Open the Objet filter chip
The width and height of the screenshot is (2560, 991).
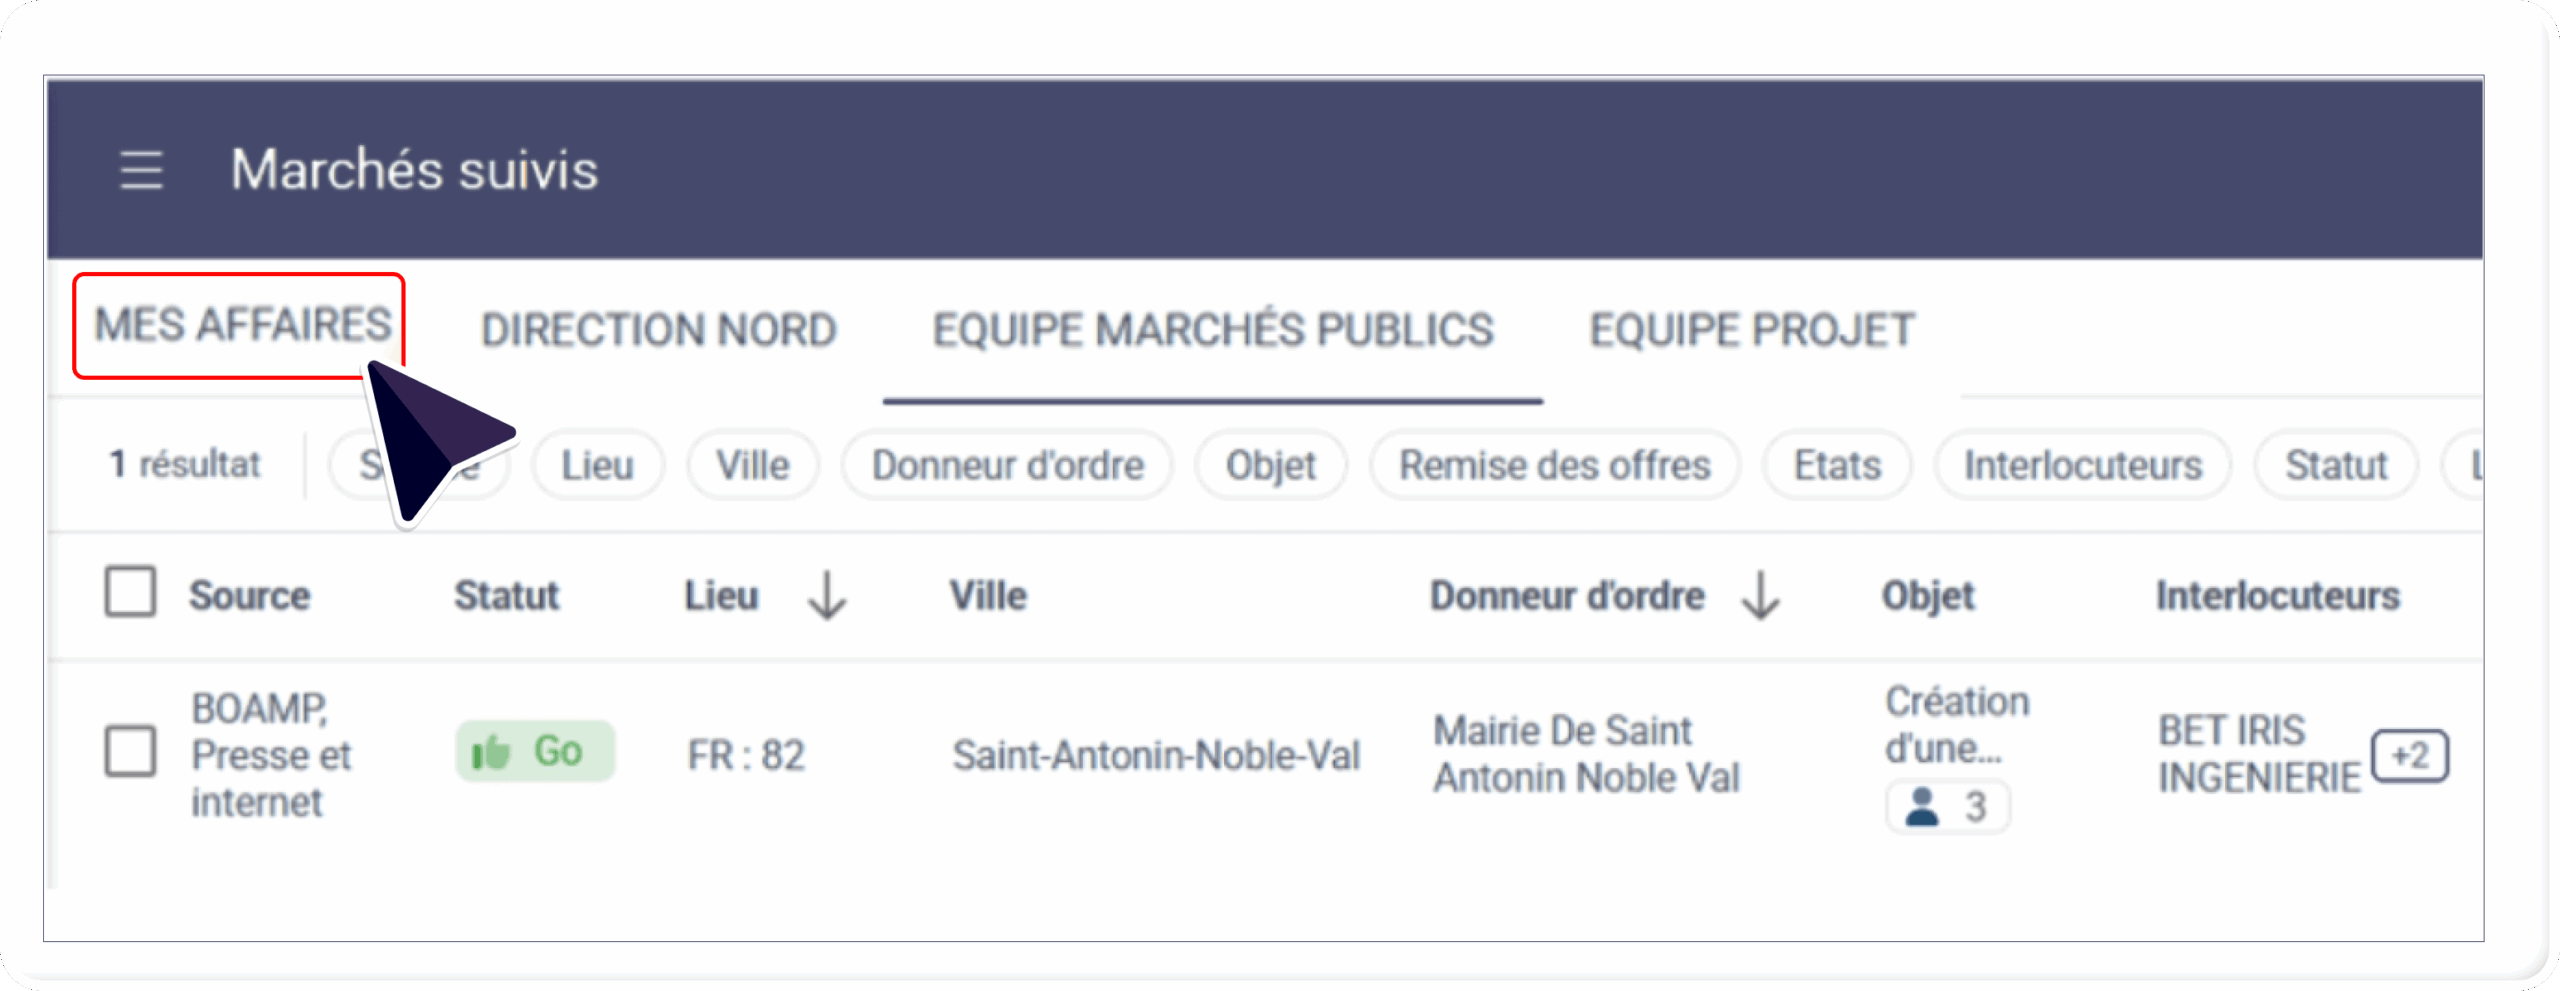click(x=1270, y=465)
